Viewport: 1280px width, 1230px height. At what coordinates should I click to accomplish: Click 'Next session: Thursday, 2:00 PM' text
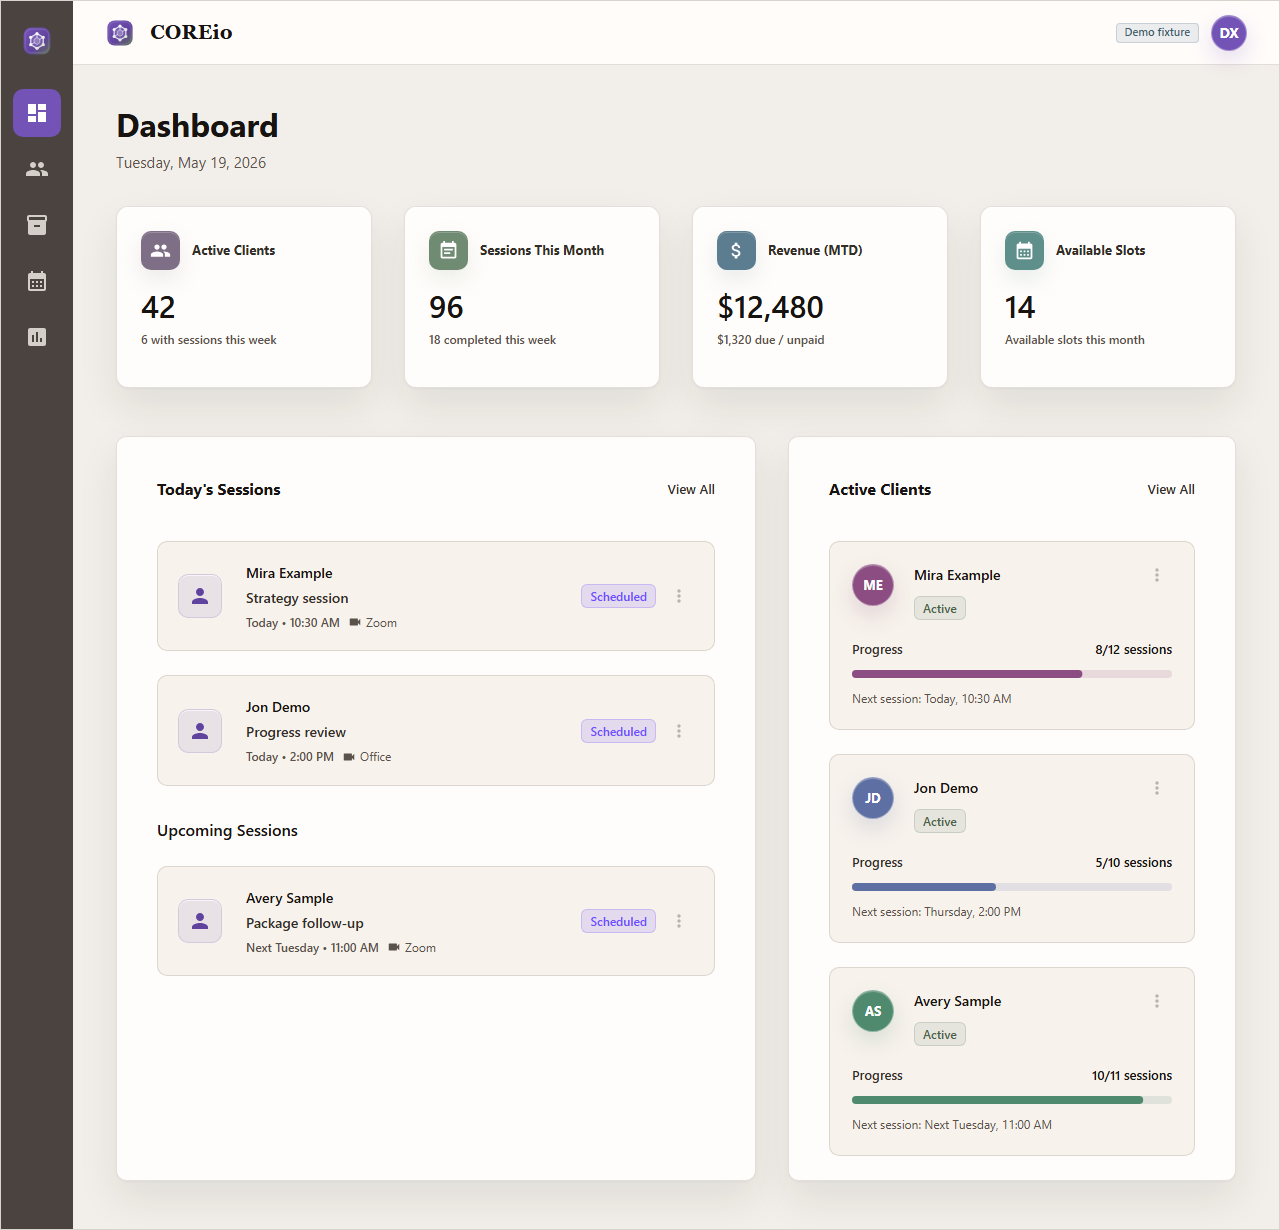(x=936, y=912)
